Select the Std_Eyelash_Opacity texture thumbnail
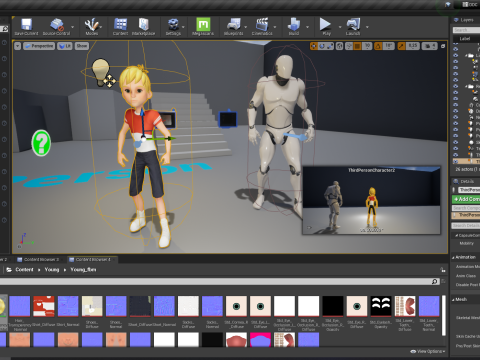Image resolution: width=480 pixels, height=360 pixels. click(381, 306)
